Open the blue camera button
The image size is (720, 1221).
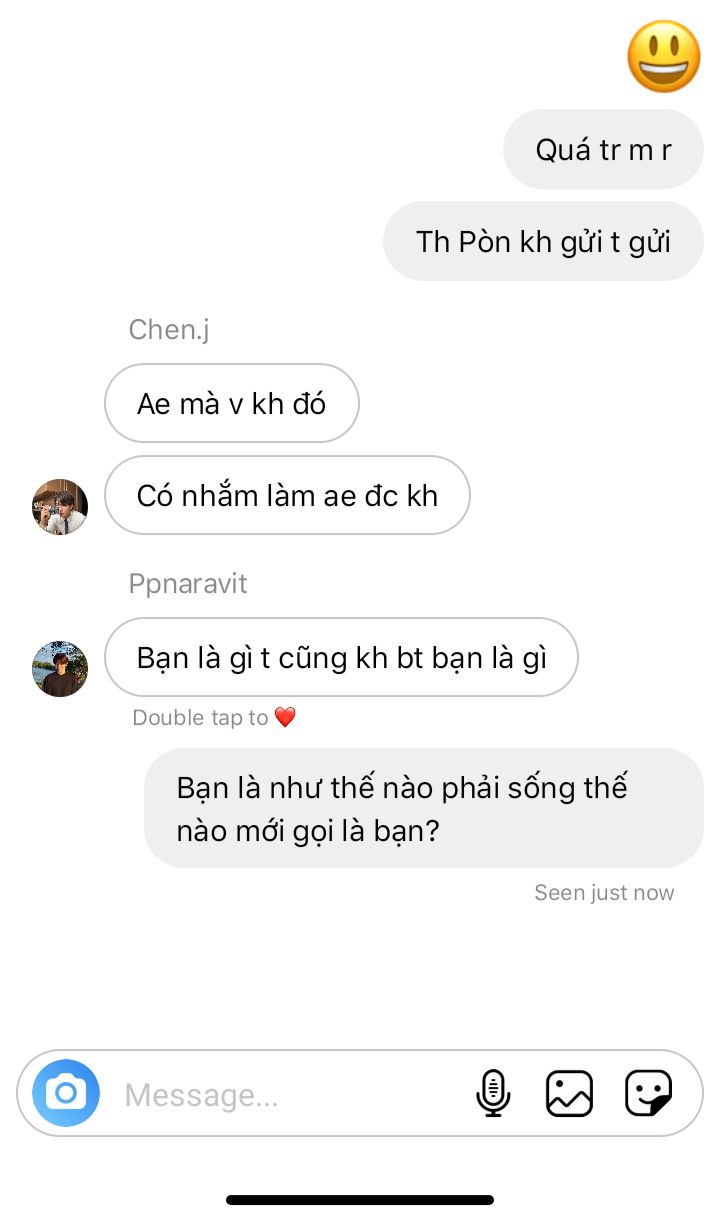click(x=66, y=1093)
